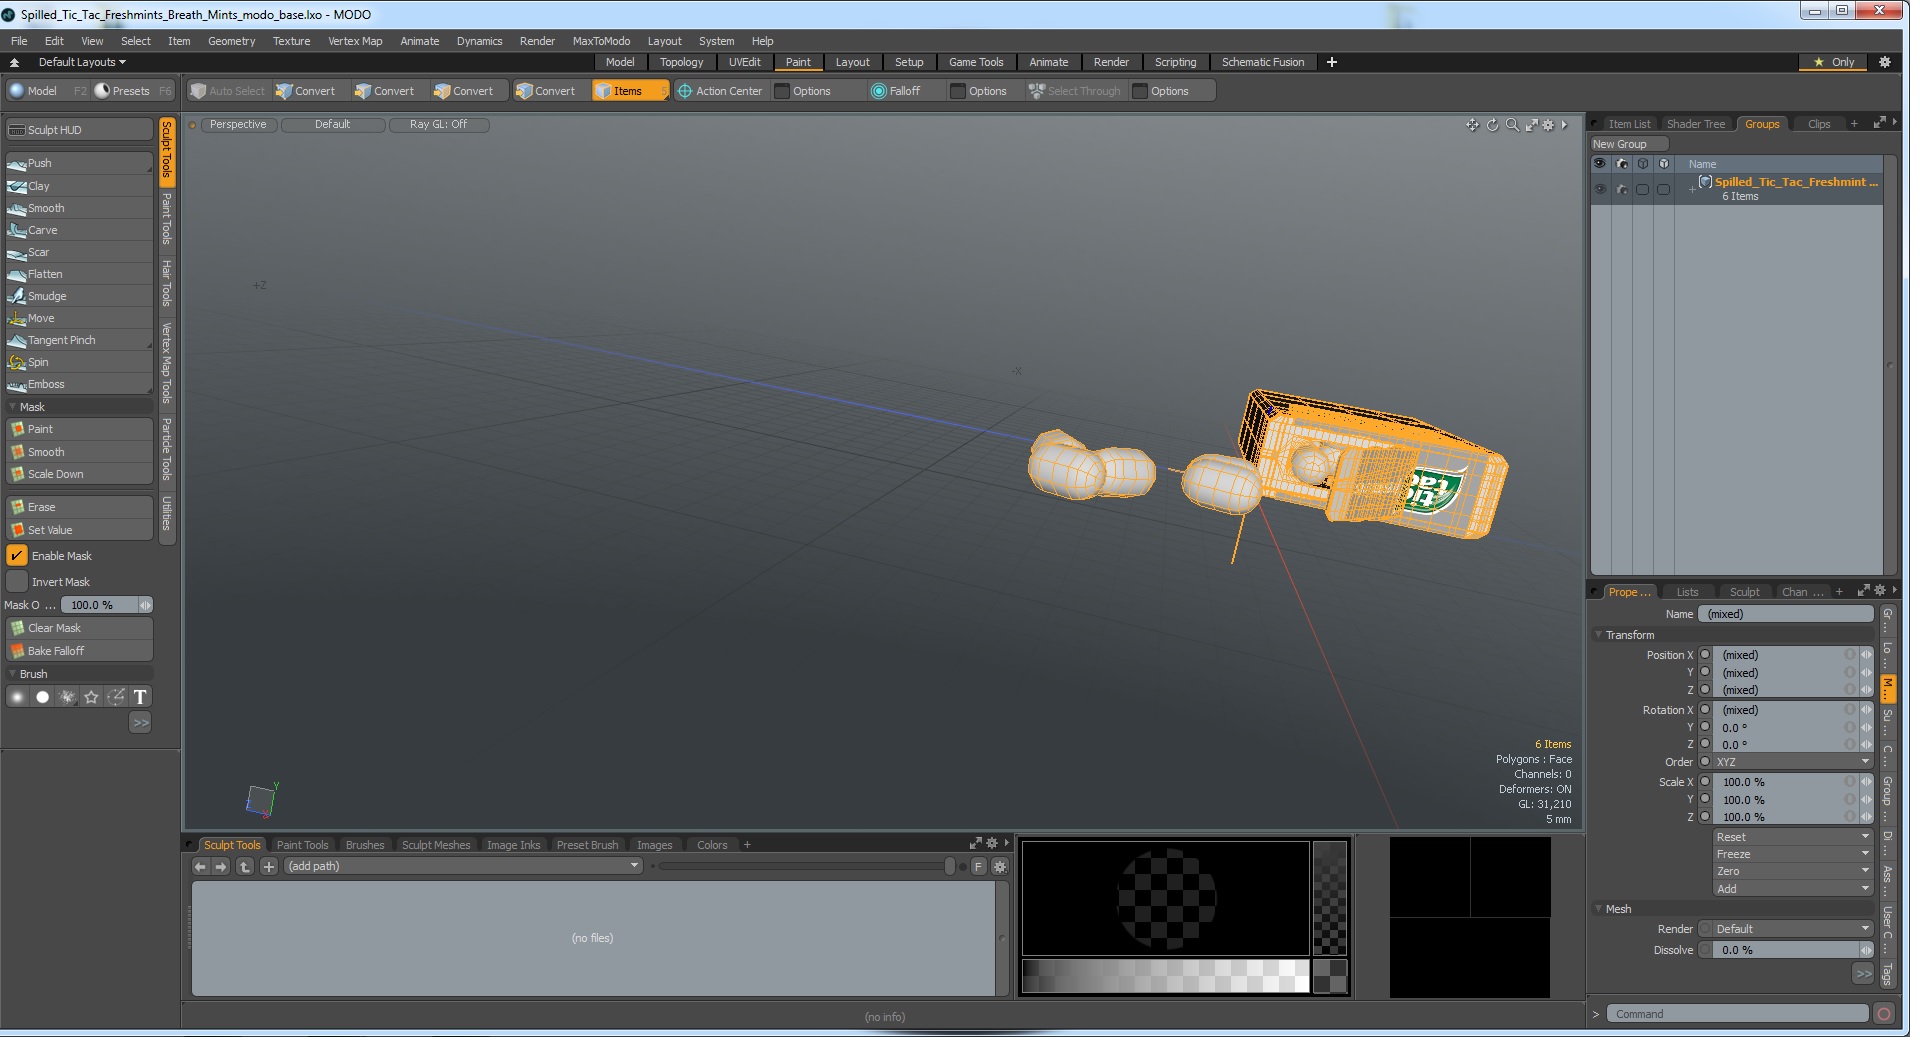
Task: Click the Clear Mask tool
Action: coord(79,628)
